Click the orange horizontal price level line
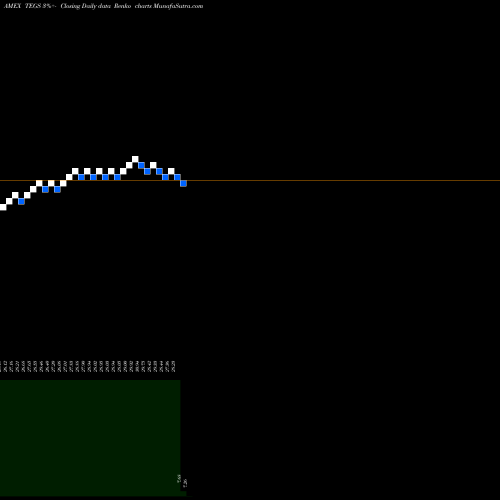The height and width of the screenshot is (500, 500). [250, 181]
